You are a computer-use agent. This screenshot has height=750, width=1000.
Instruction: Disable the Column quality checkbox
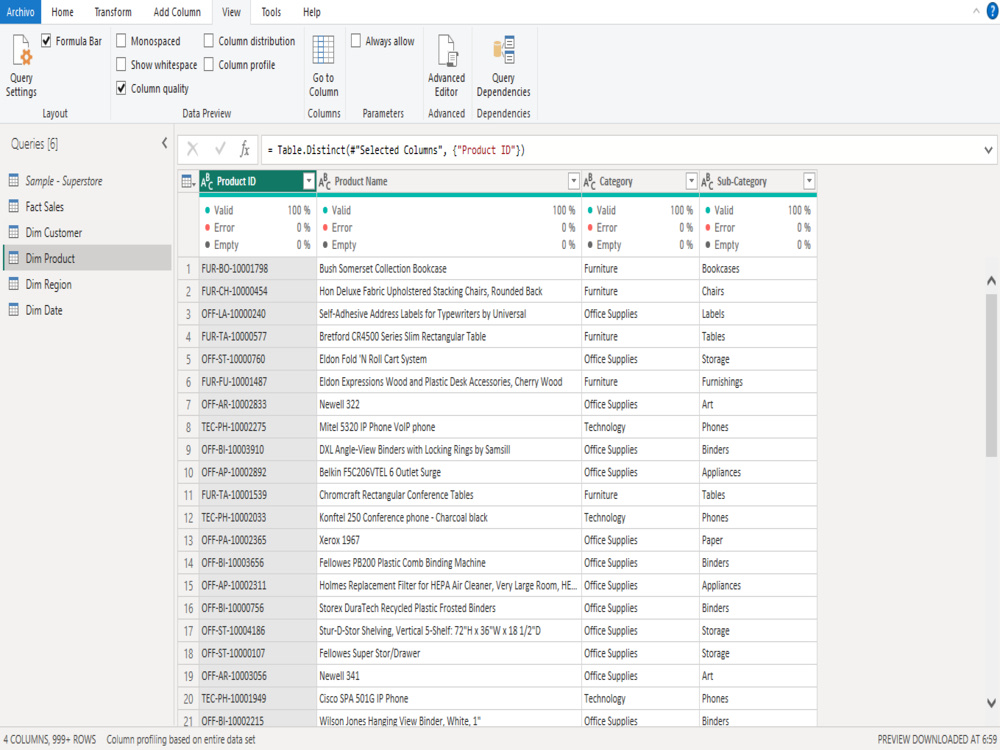(x=121, y=88)
